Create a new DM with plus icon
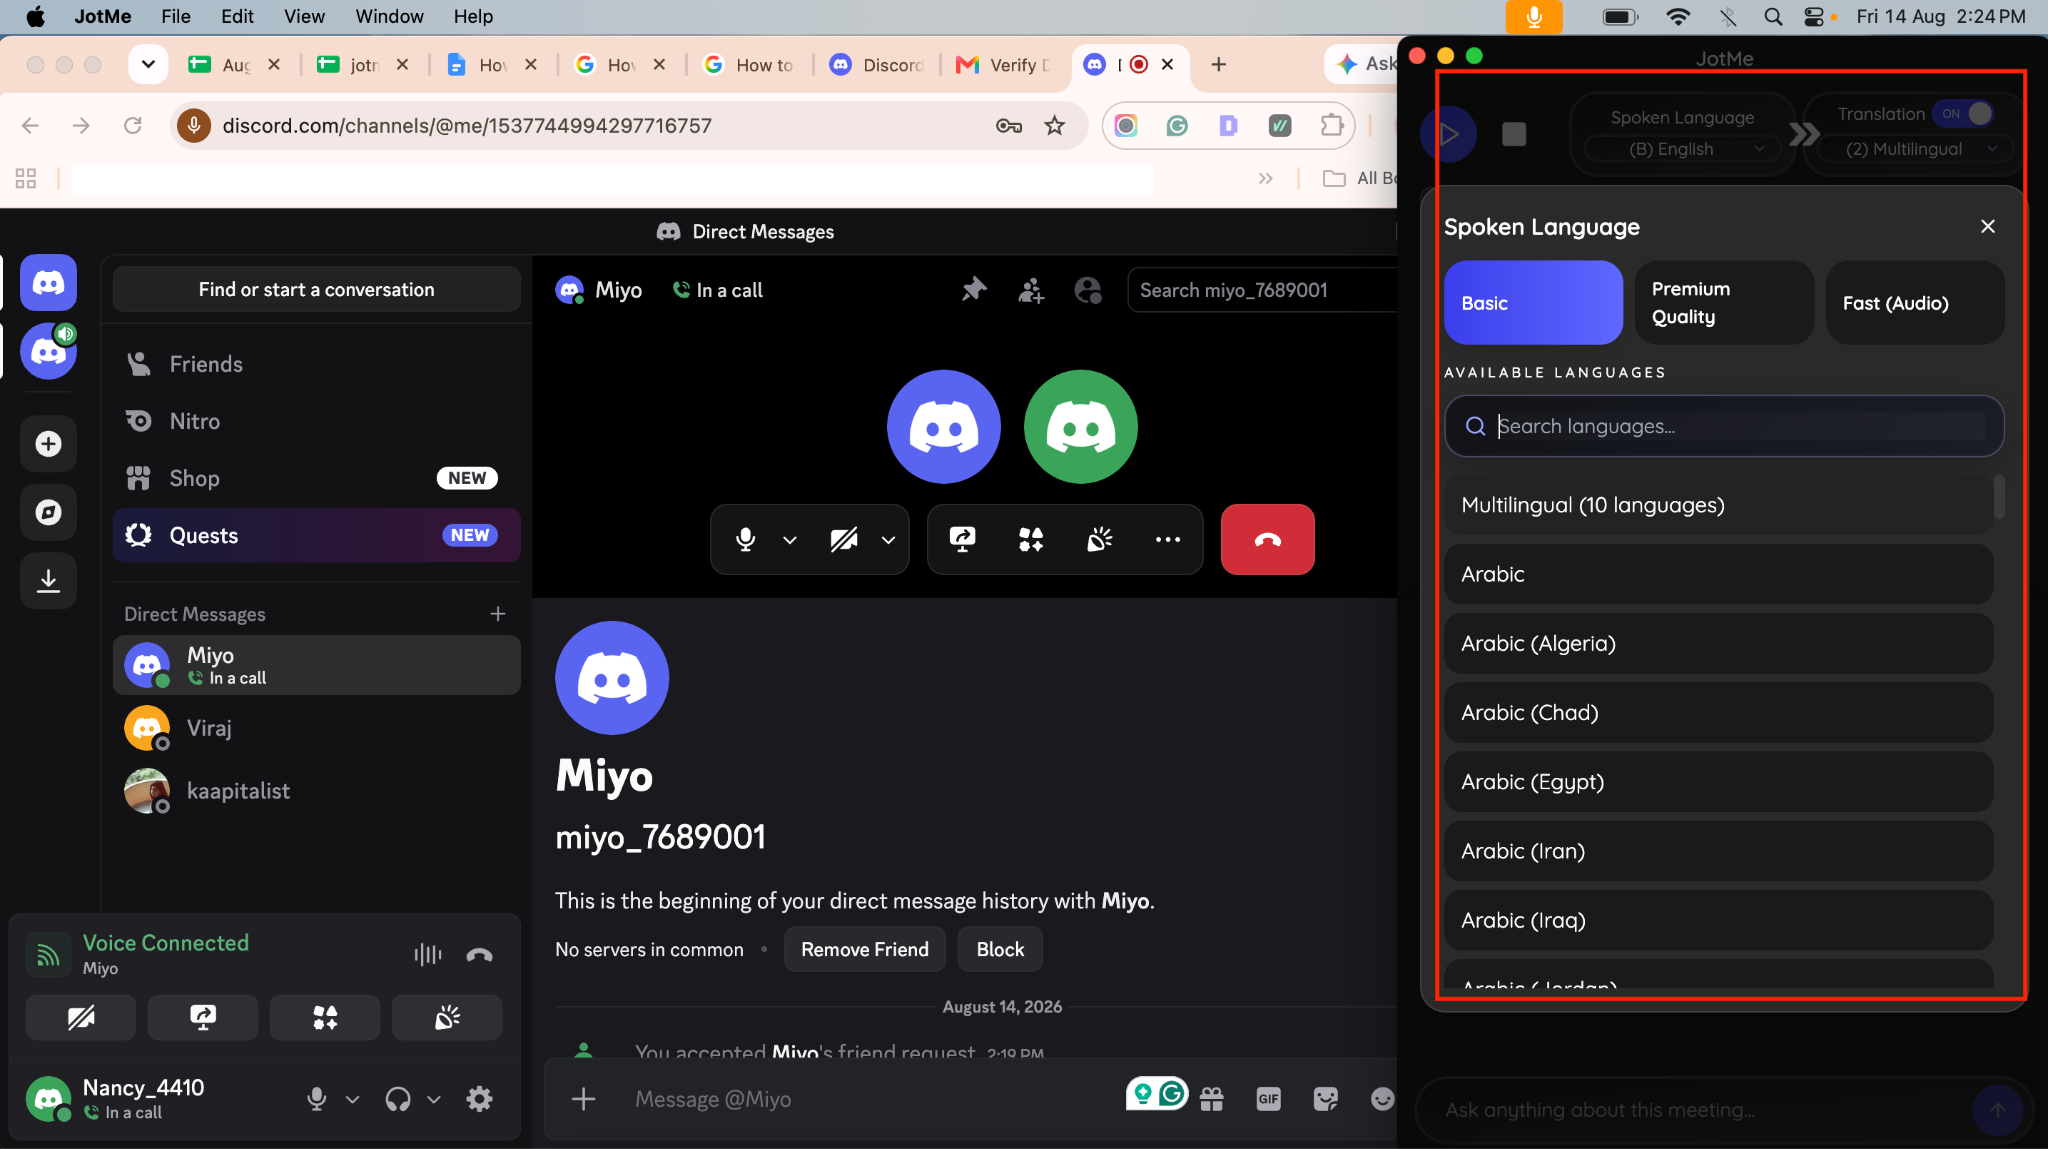This screenshot has width=2048, height=1149. coord(498,614)
